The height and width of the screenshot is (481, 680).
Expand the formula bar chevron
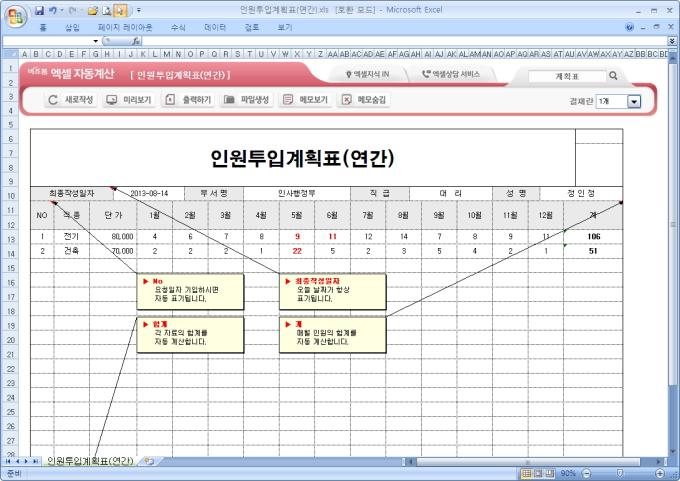tap(672, 41)
